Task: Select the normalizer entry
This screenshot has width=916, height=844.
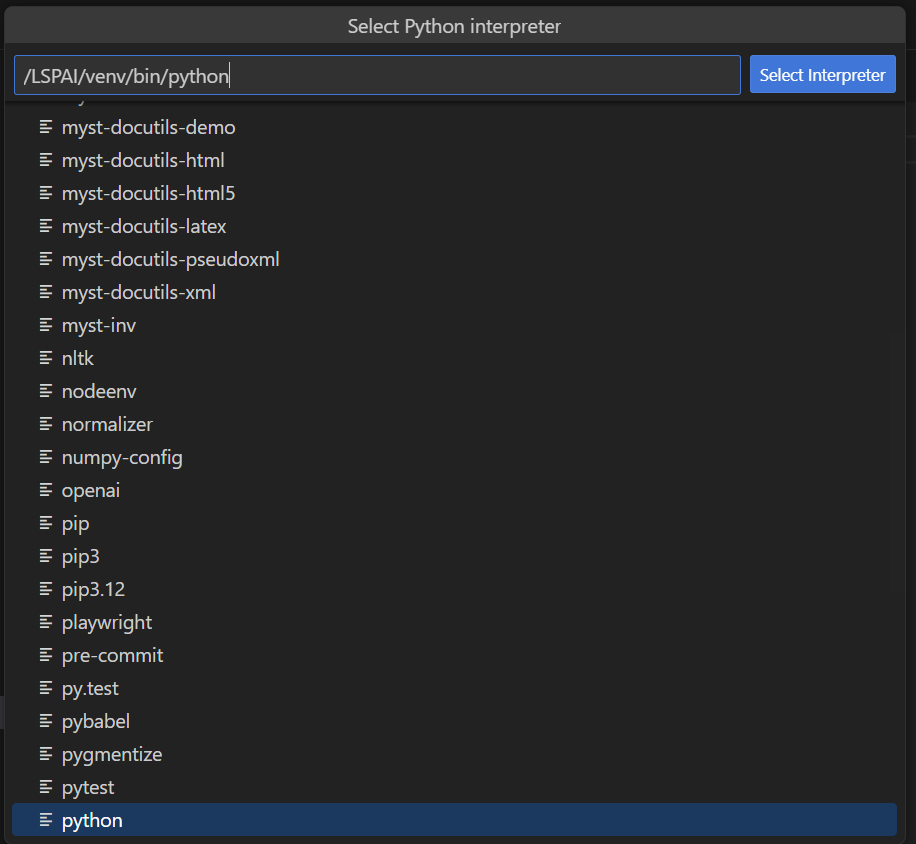Action: point(107,424)
